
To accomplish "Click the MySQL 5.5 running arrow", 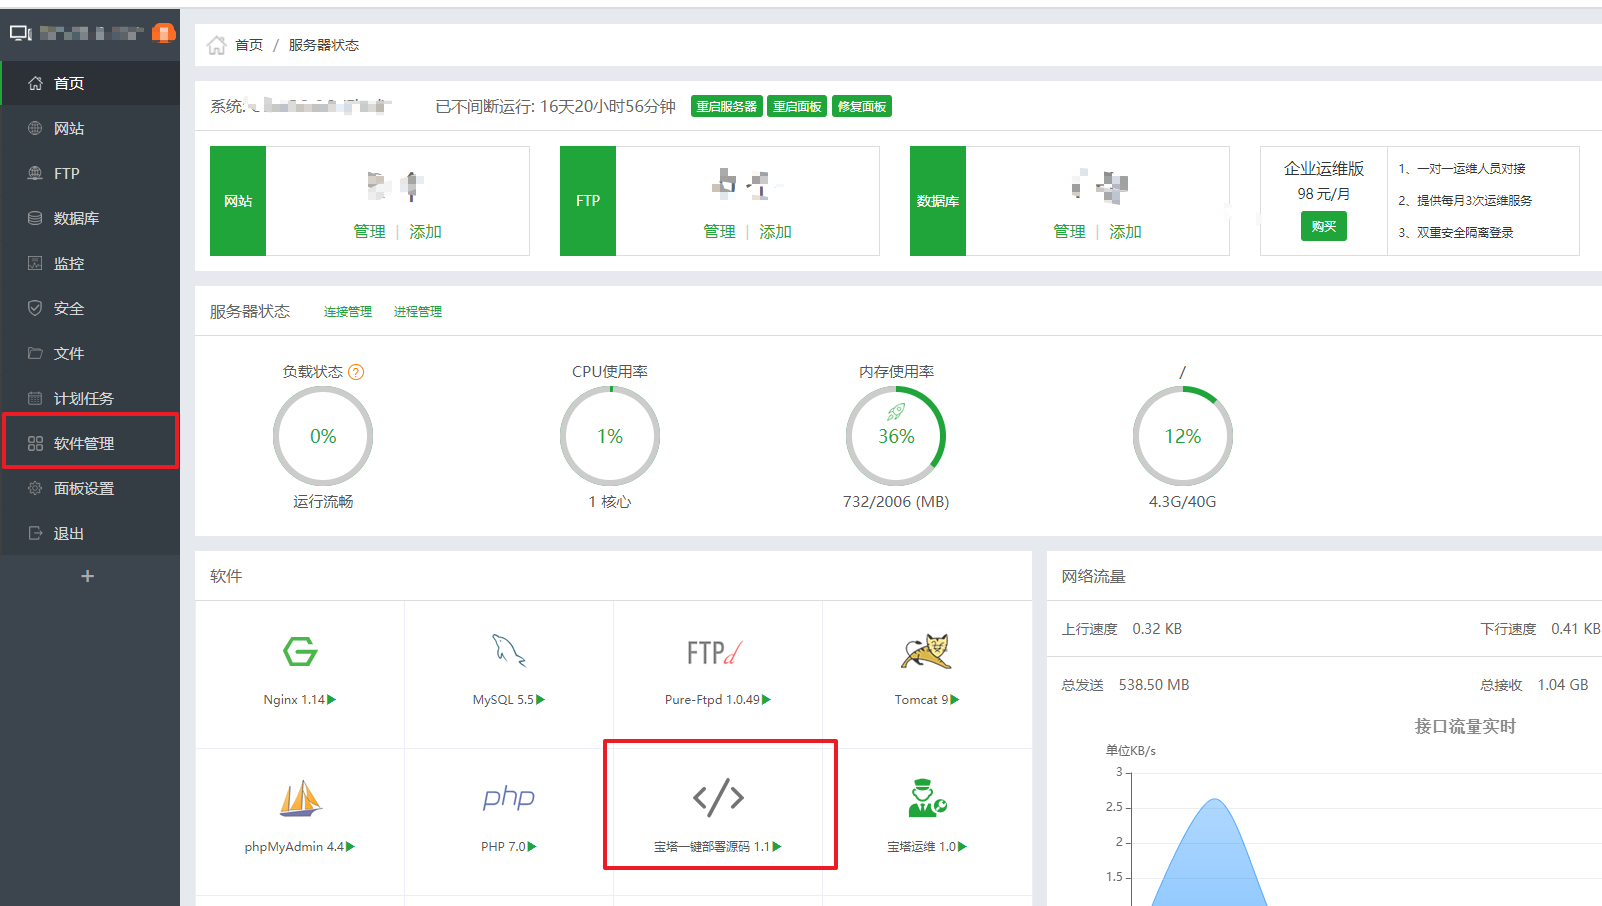I will click(541, 700).
